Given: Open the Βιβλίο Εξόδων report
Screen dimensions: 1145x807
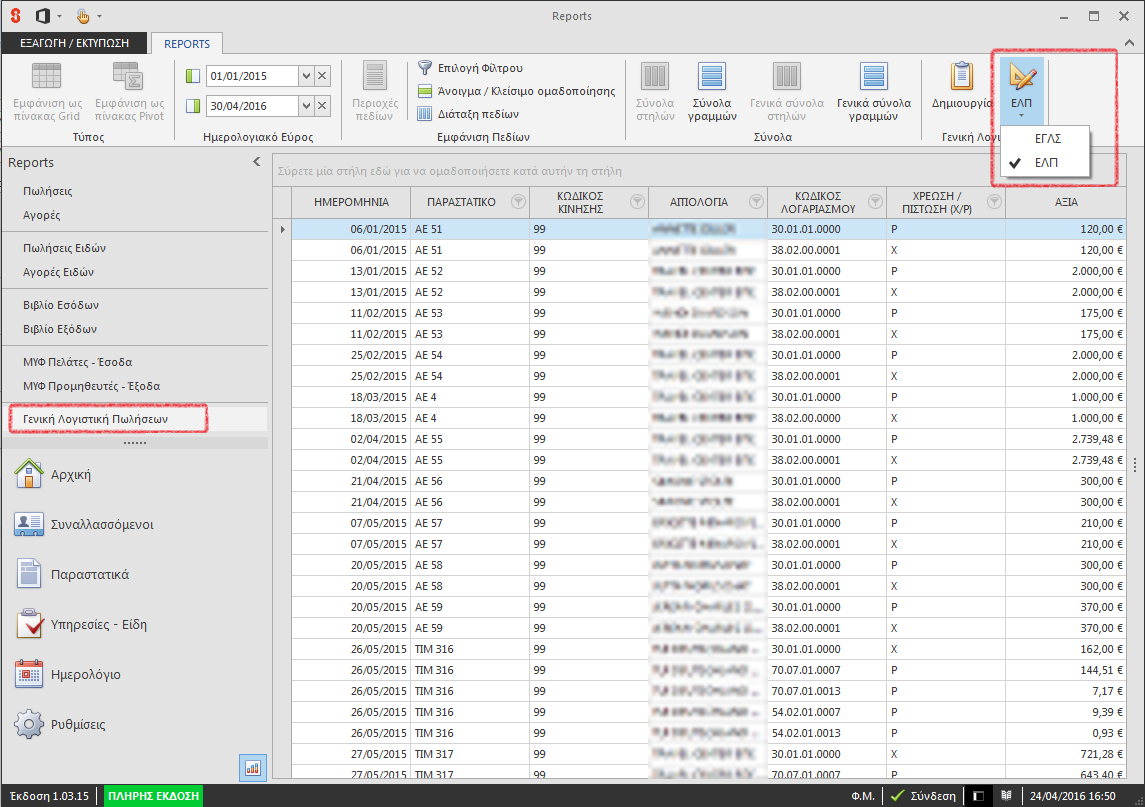Looking at the screenshot, I should point(60,329).
